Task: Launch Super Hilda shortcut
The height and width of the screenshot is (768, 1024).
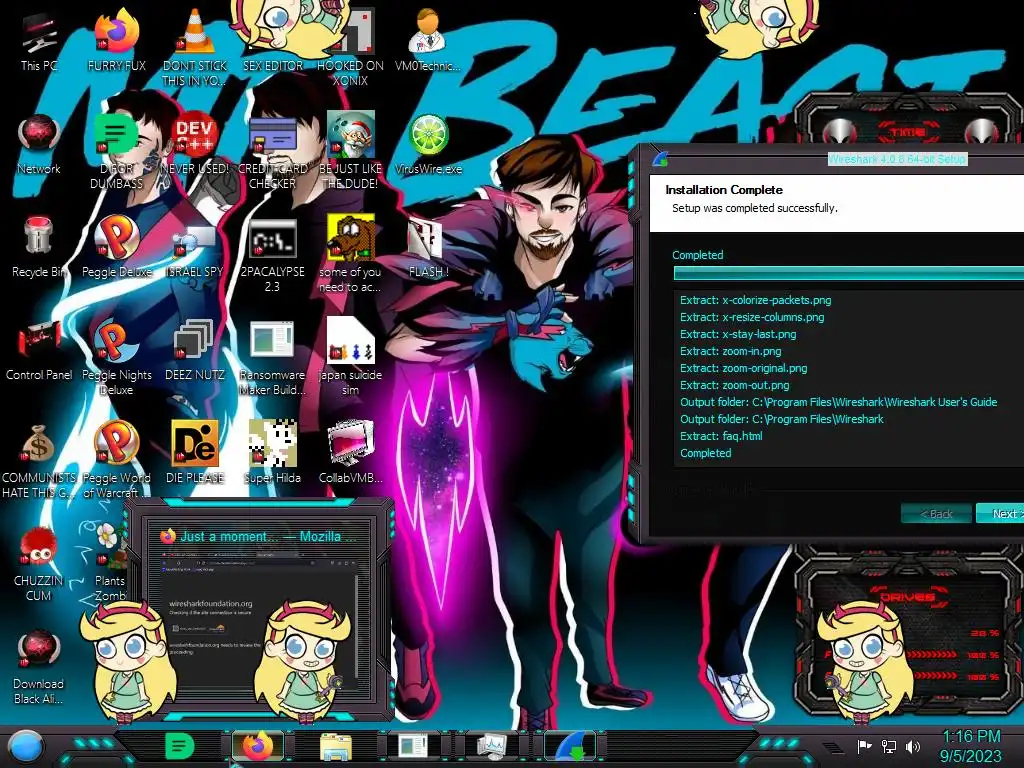Action: (272, 452)
